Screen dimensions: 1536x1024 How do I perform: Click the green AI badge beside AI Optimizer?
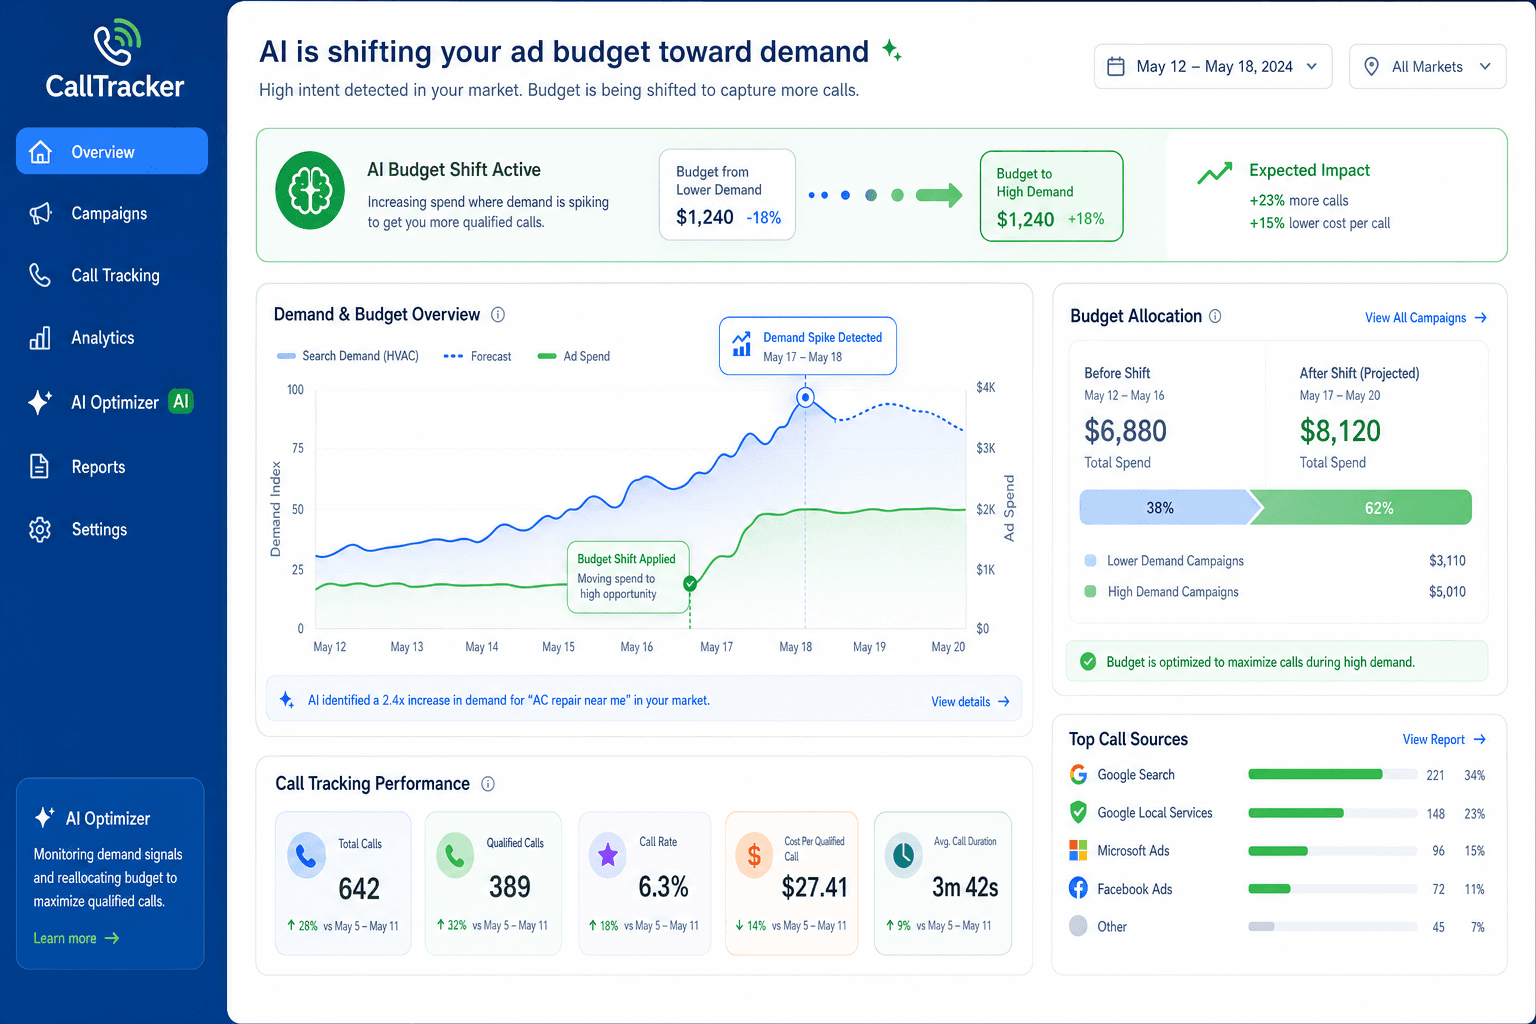(180, 401)
